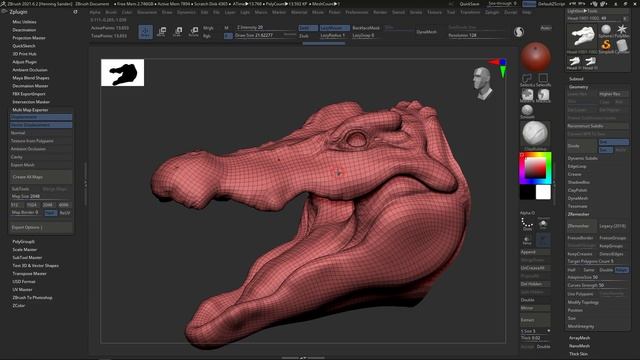The width and height of the screenshot is (640, 360).
Task: Open the Document menu
Action: [147, 12]
